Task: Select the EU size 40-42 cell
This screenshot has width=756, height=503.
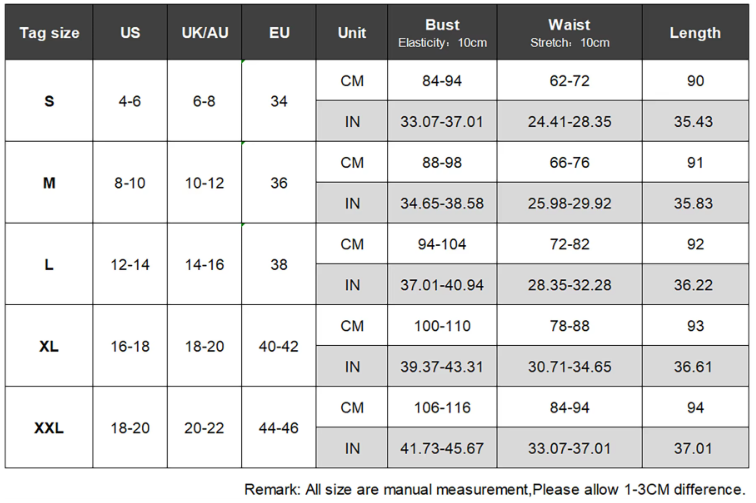Action: pyautogui.click(x=279, y=346)
